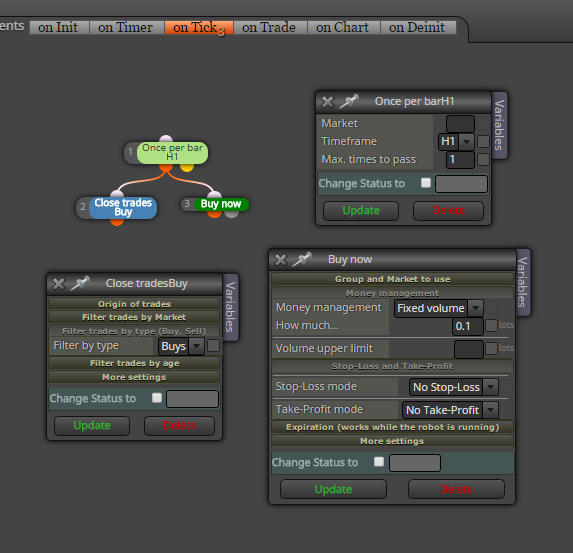Click Update in Once per barH1 panel

click(361, 211)
